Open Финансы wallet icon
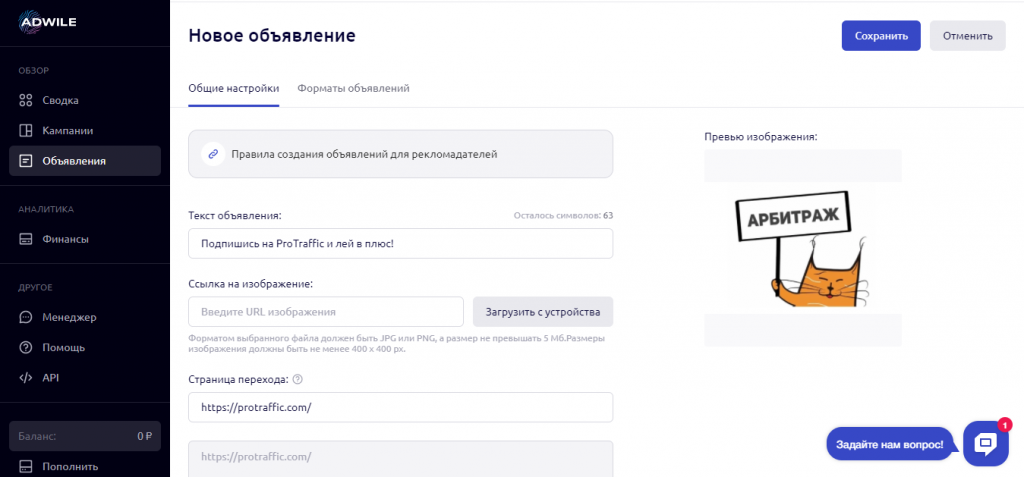1024x477 pixels. pyautogui.click(x=26, y=239)
